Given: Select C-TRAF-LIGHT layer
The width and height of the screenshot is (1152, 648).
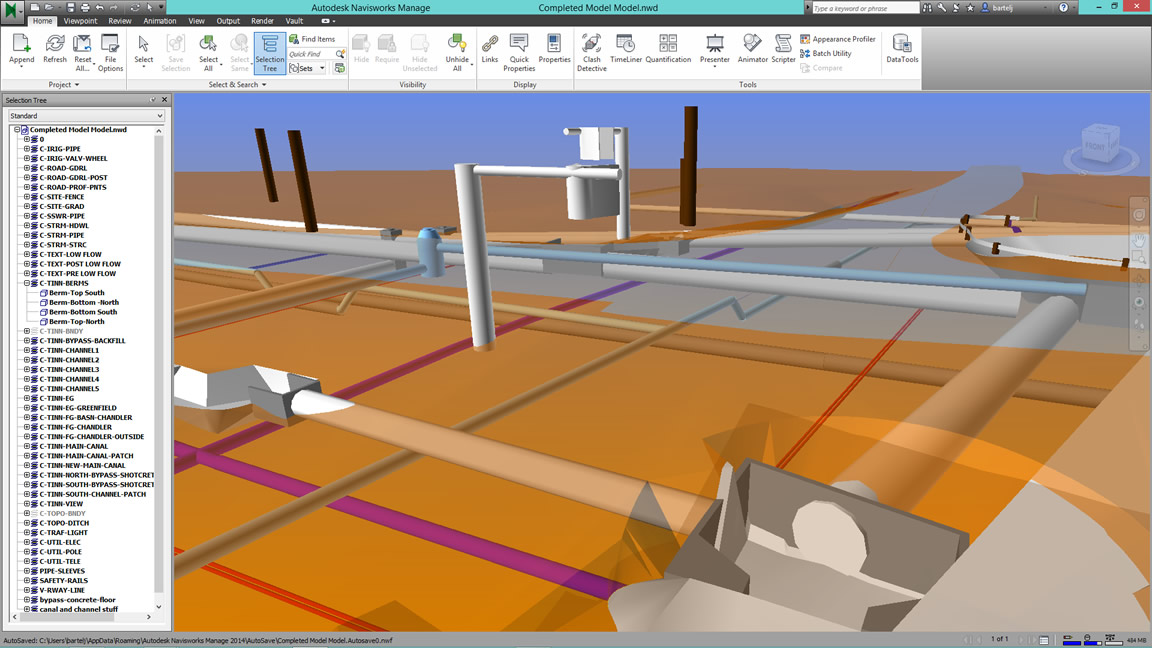Looking at the screenshot, I should (x=63, y=533).
